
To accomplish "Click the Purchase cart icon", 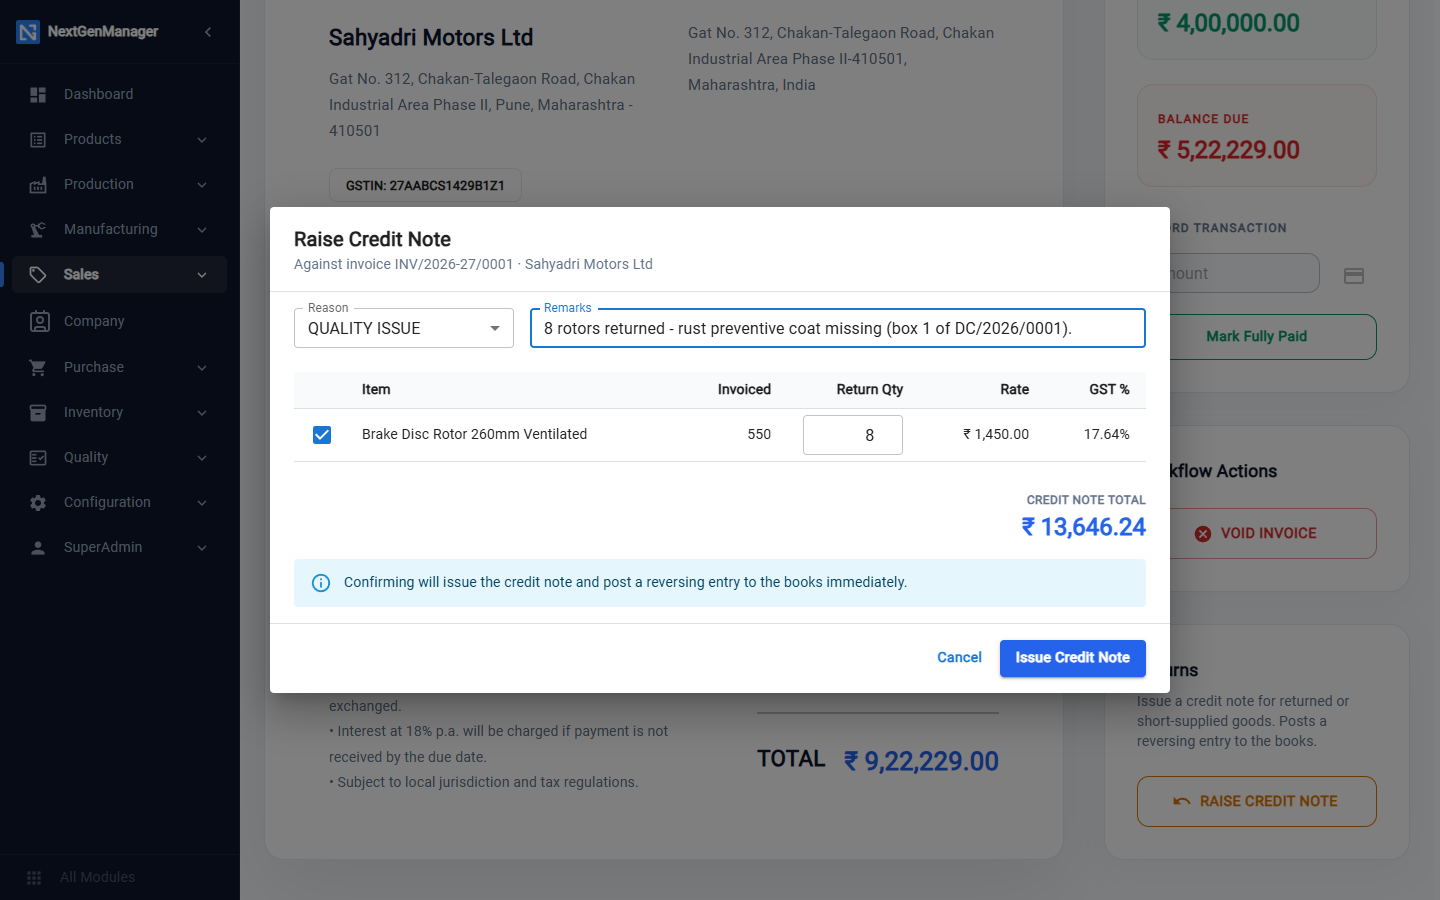I will 38,367.
